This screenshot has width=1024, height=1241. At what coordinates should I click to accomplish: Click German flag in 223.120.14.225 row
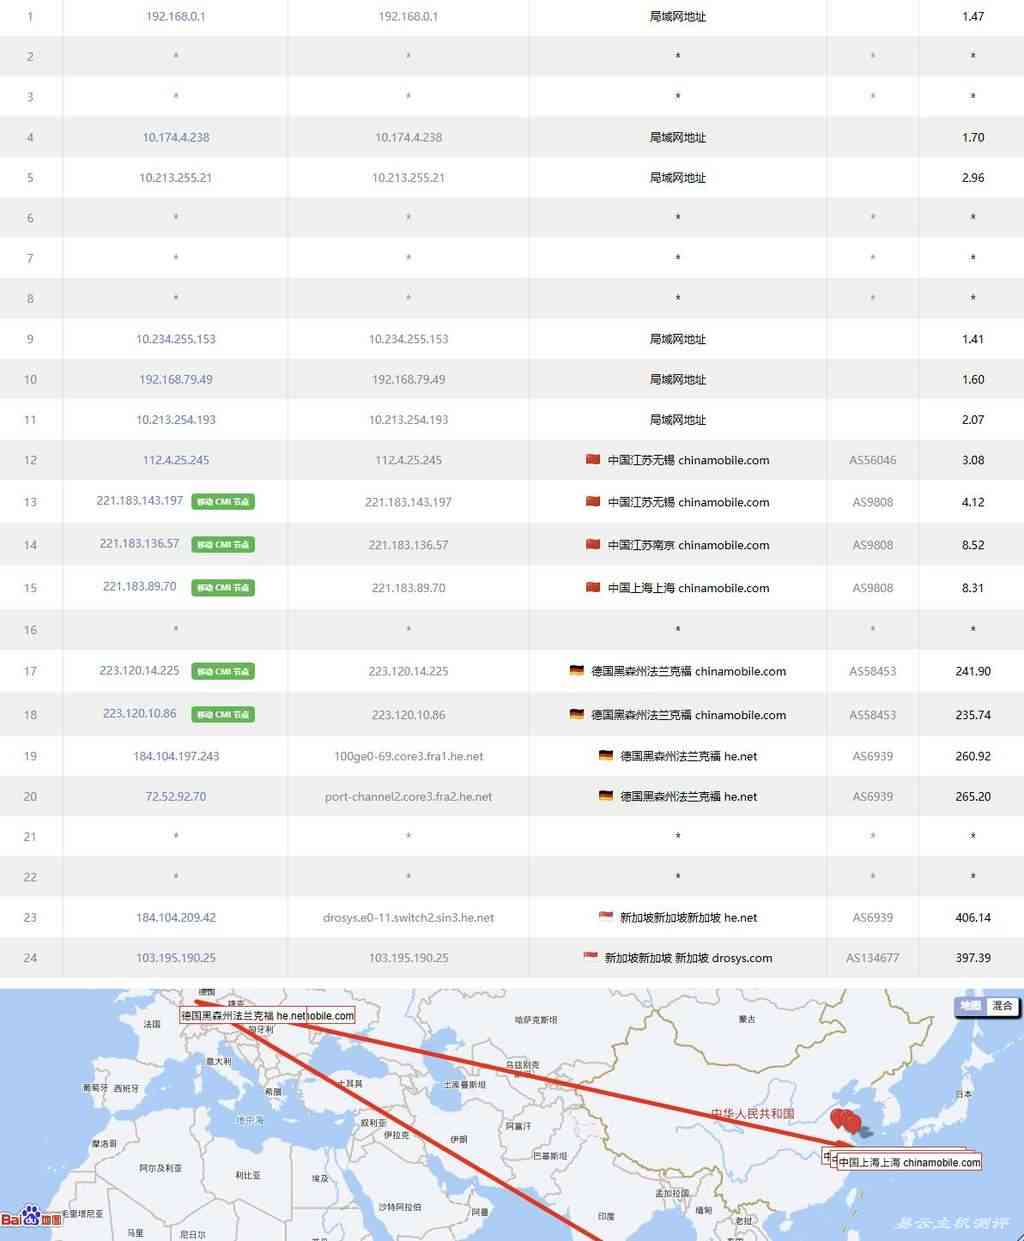pyautogui.click(x=577, y=670)
